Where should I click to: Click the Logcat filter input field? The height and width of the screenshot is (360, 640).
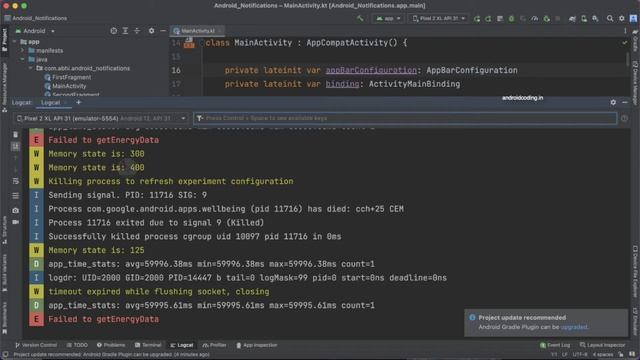[x=405, y=118]
